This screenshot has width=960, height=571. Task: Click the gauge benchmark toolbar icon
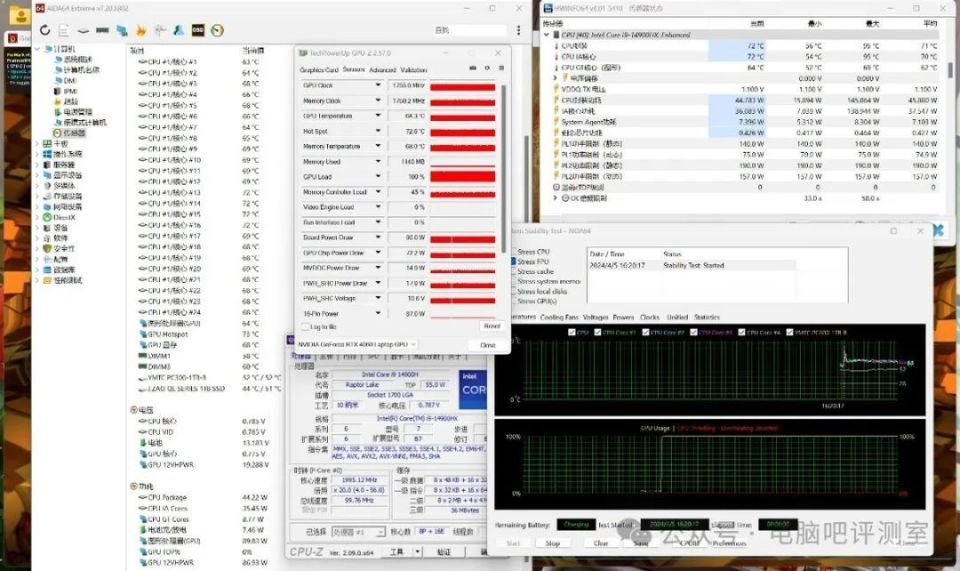[x=217, y=31]
